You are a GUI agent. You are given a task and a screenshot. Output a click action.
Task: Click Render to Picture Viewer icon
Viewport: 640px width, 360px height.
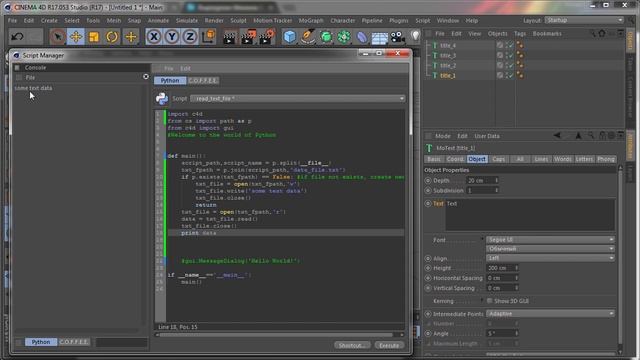tap(248, 37)
